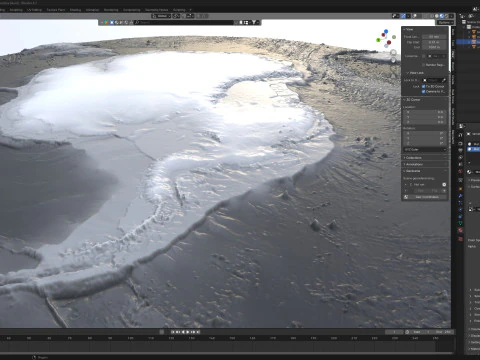Switch to wireframe viewport shading
Screen dimensions: 480x360
pos(431,16)
